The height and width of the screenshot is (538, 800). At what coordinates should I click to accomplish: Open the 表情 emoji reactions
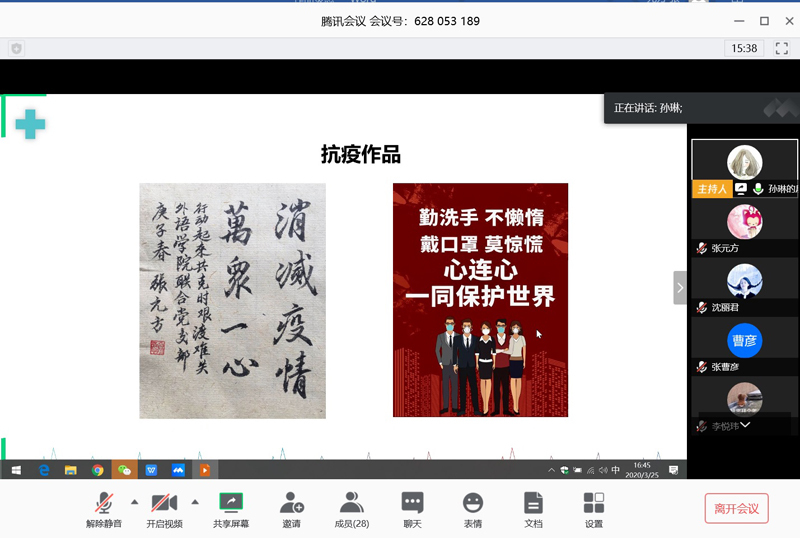[473, 508]
